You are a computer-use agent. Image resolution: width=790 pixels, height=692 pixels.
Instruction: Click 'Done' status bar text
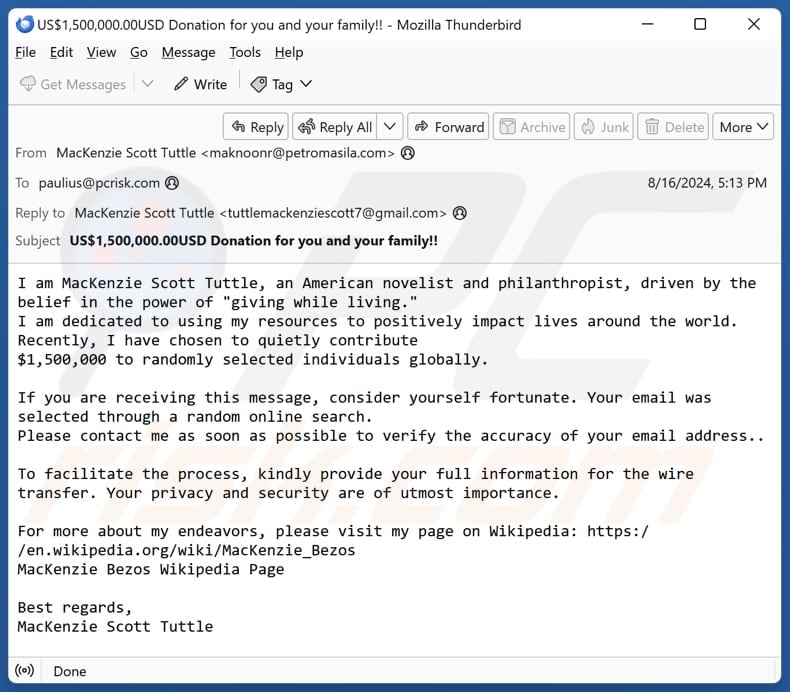[70, 671]
